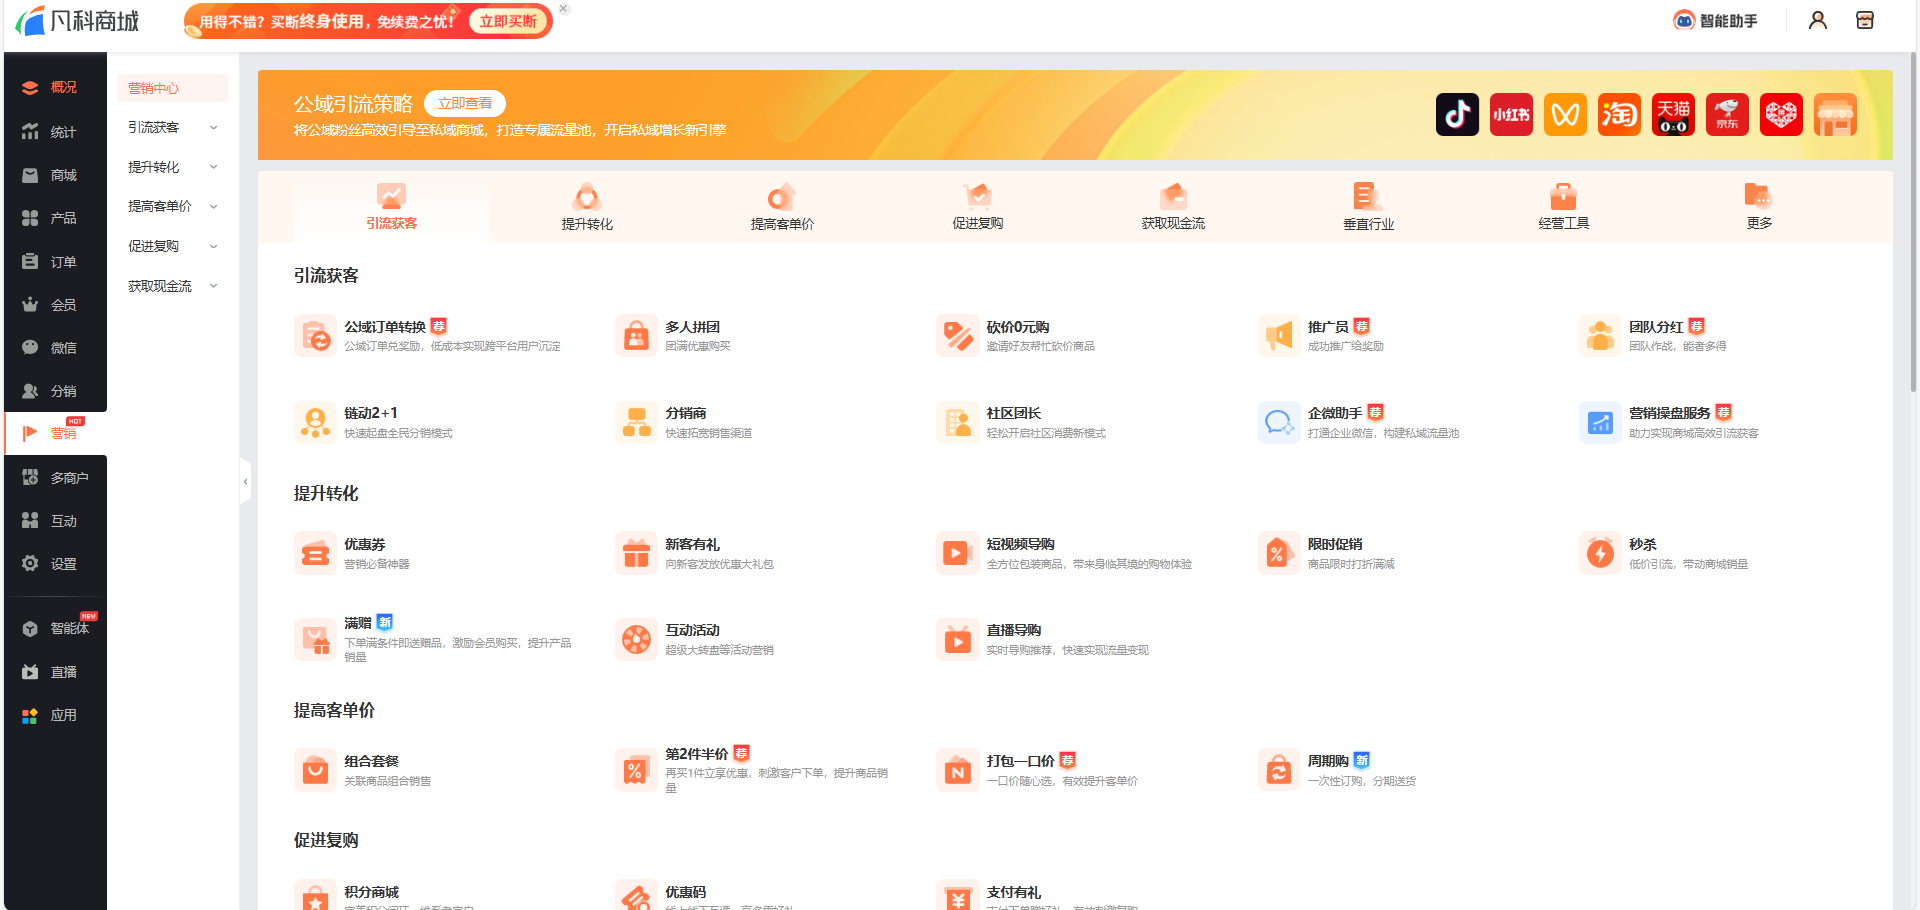This screenshot has height=910, width=1920.
Task: Go to 订单 in main sidebar
Action: 55,262
